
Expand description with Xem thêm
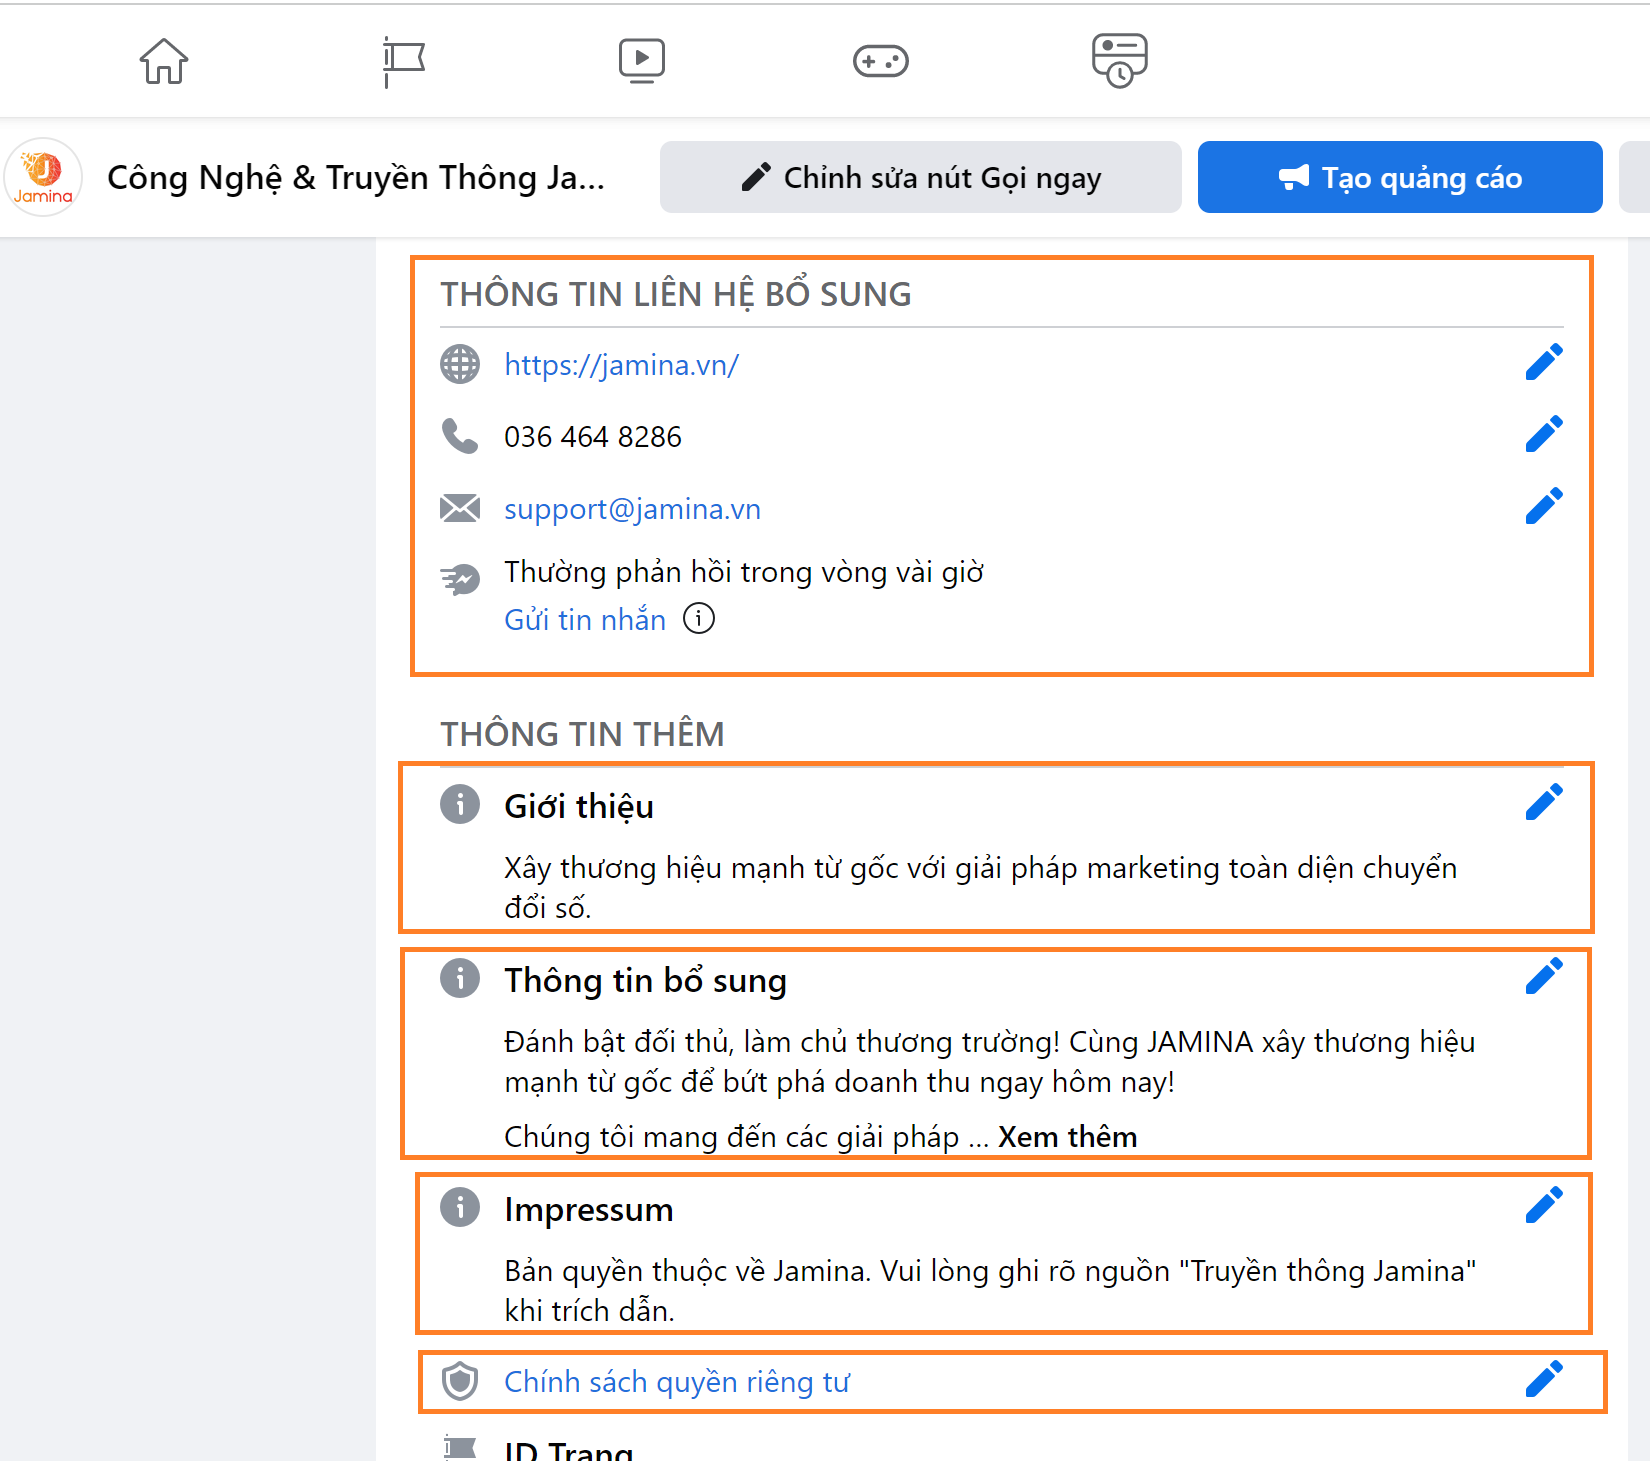pyautogui.click(x=1067, y=1137)
